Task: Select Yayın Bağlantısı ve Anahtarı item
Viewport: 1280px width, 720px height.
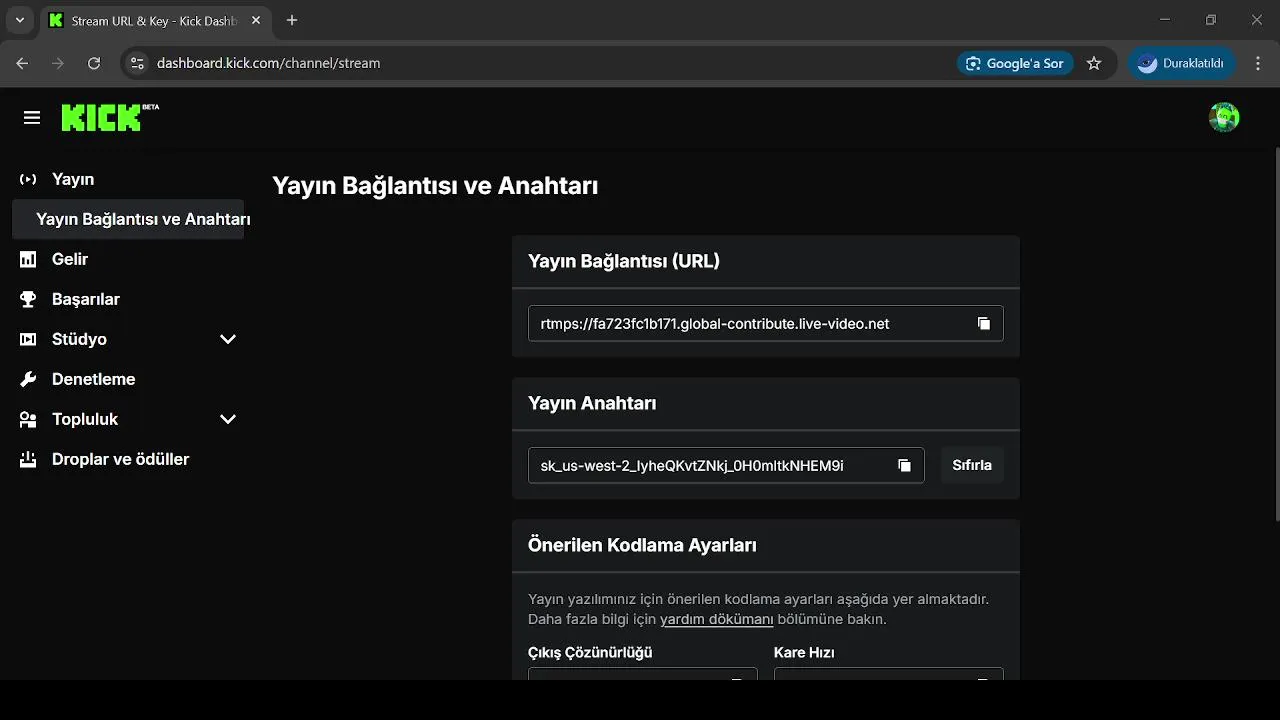Action: tap(142, 219)
